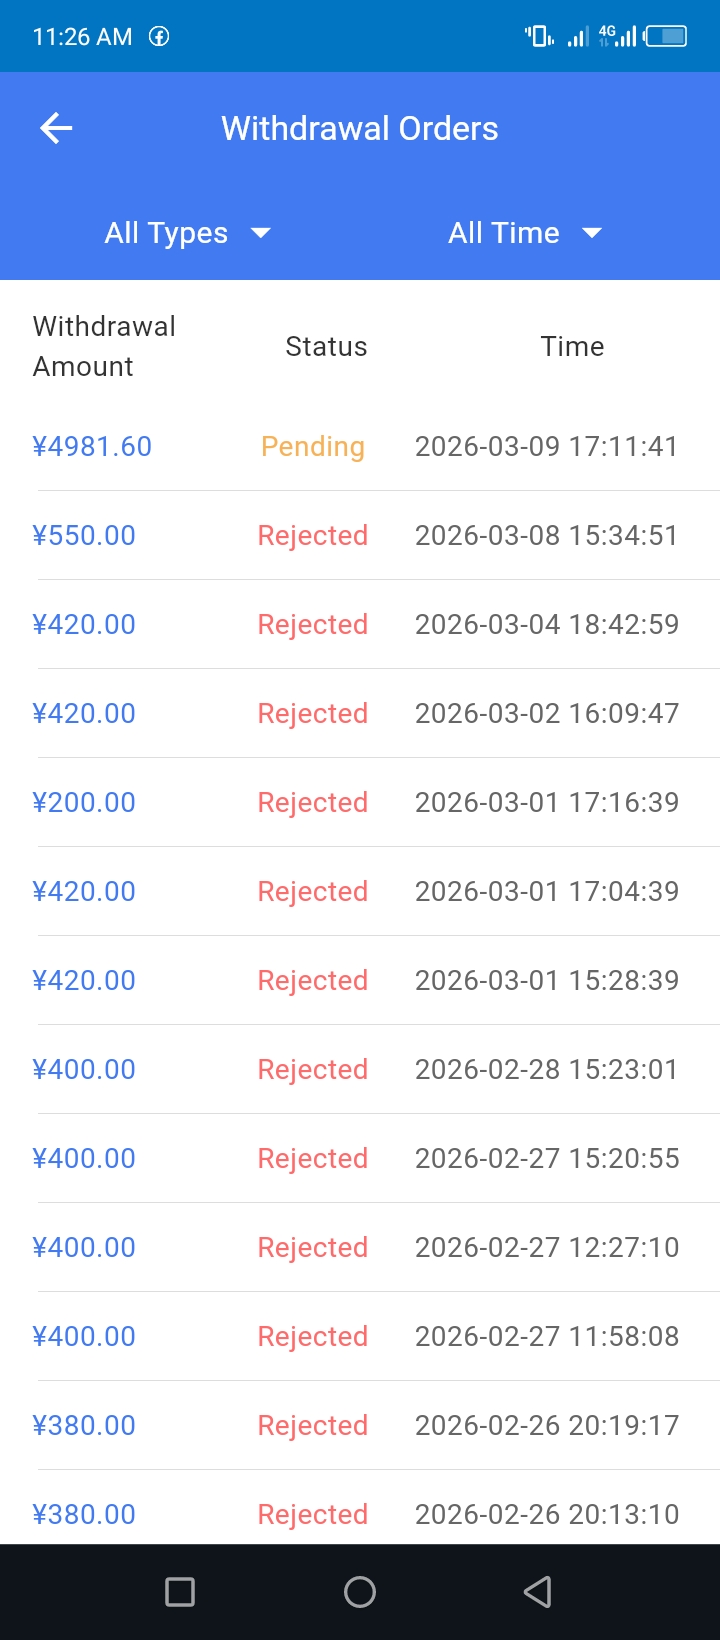This screenshot has height=1640, width=720.
Task: Tap the back arrow icon
Action: pos(56,128)
